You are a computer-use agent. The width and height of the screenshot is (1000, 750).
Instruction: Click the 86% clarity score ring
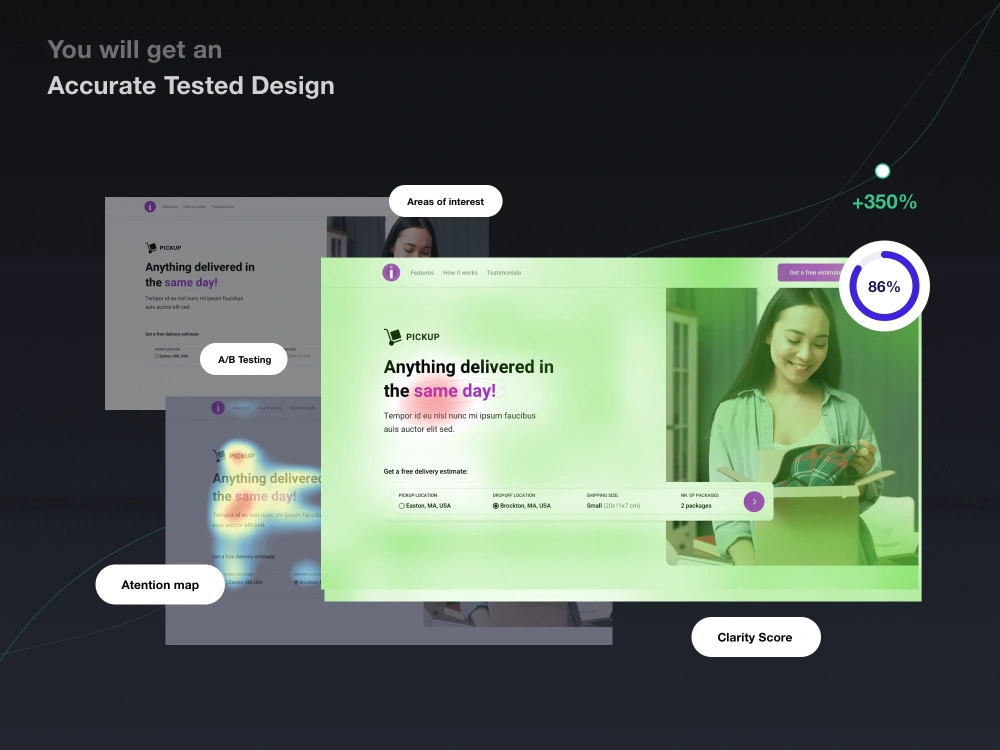pyautogui.click(x=884, y=286)
